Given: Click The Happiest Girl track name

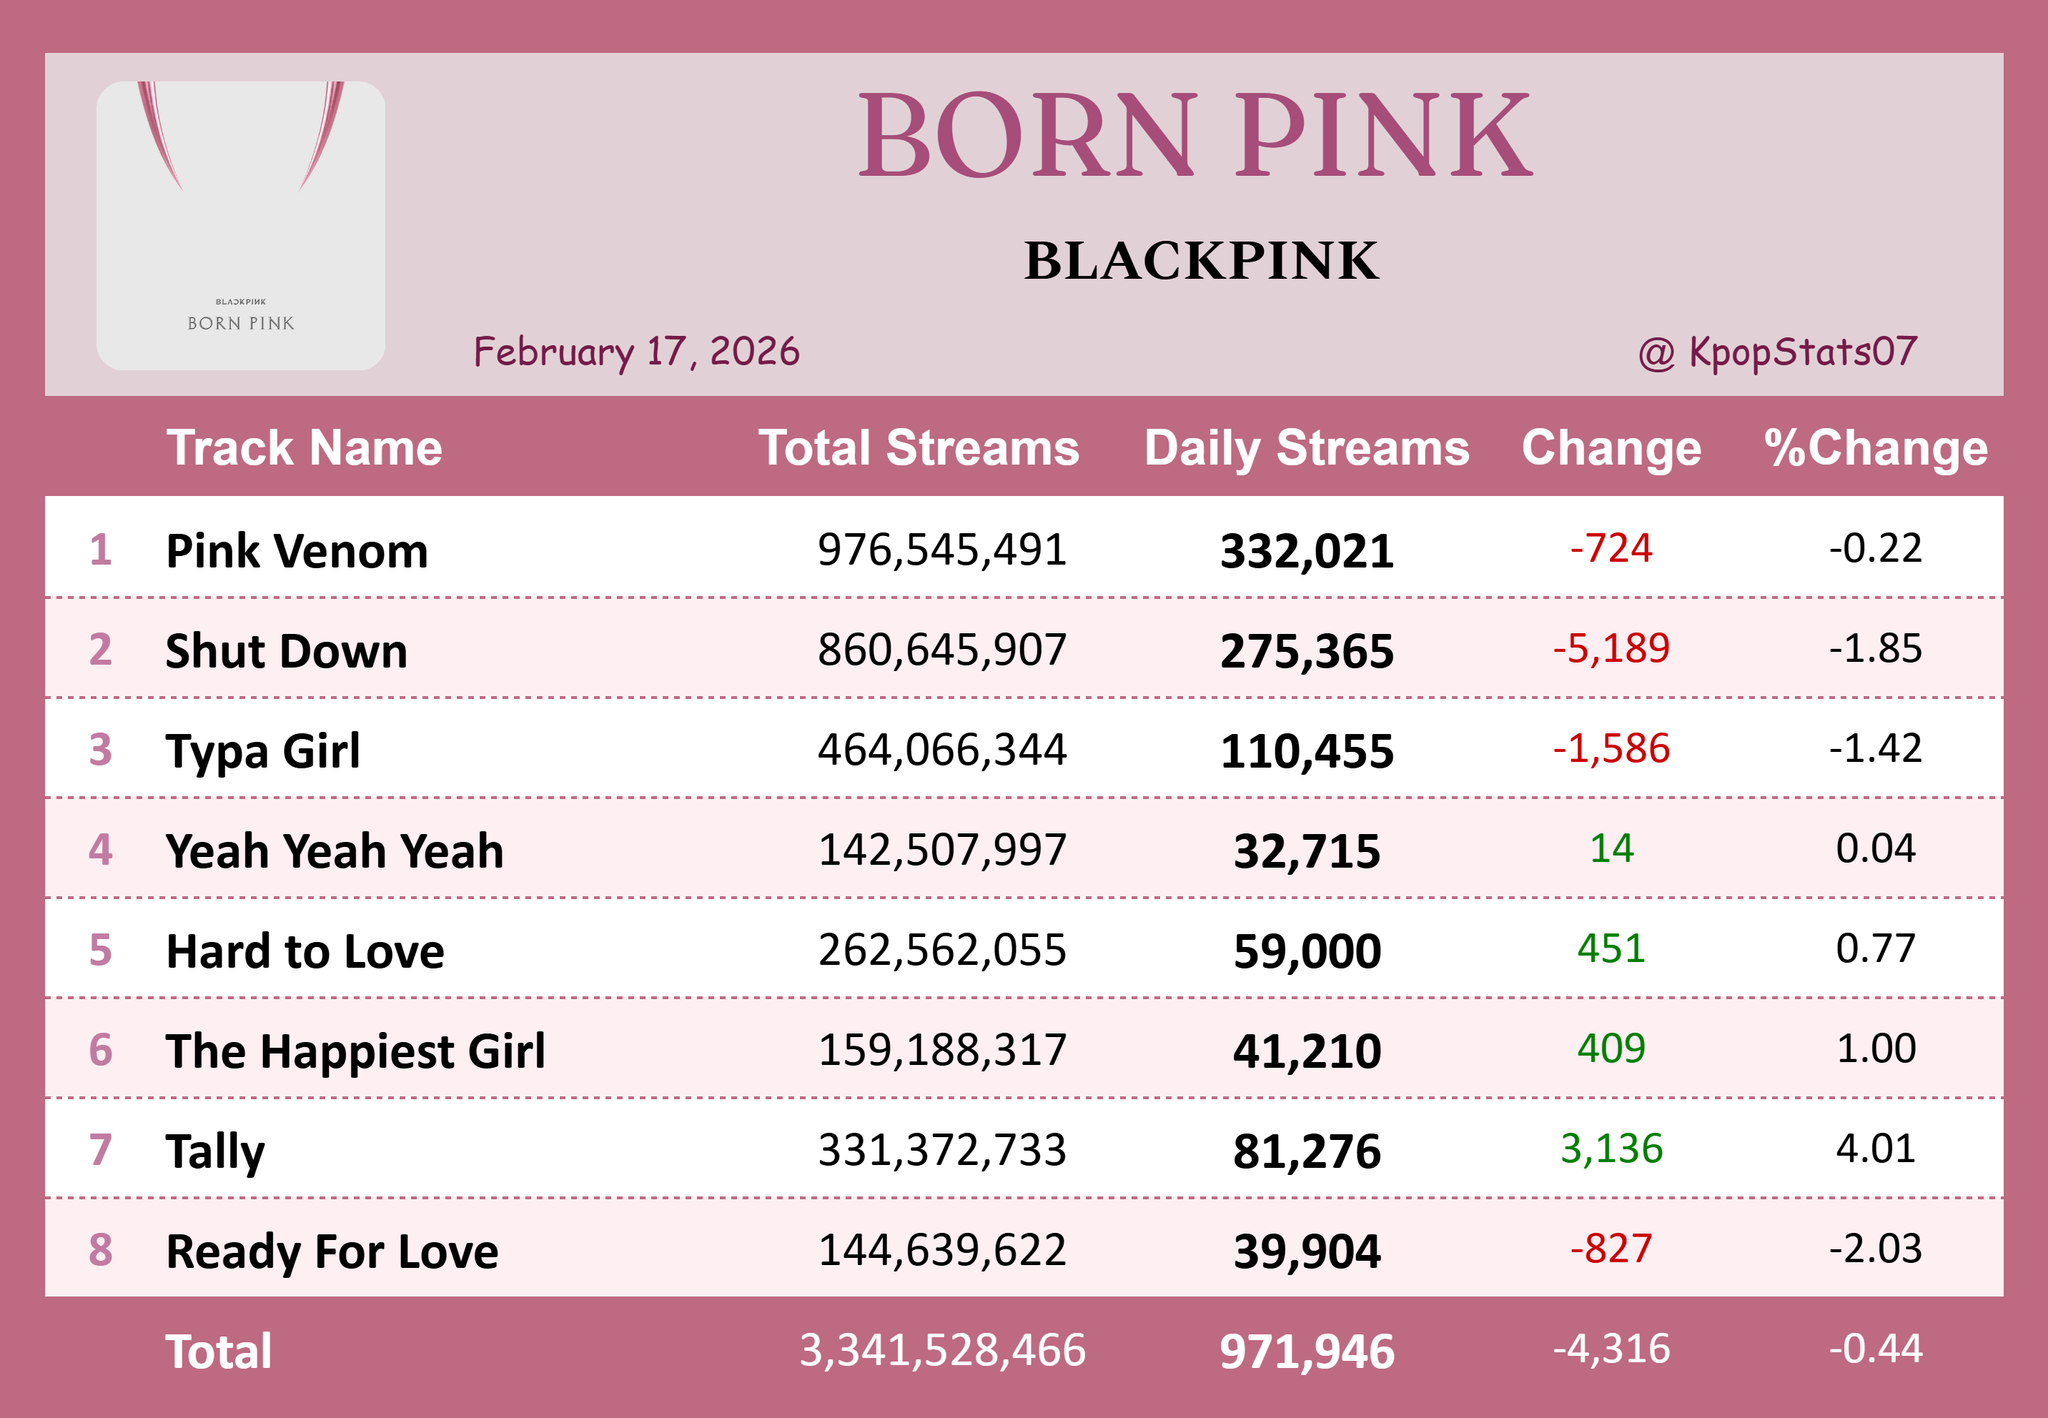Looking at the screenshot, I should [x=355, y=1051].
